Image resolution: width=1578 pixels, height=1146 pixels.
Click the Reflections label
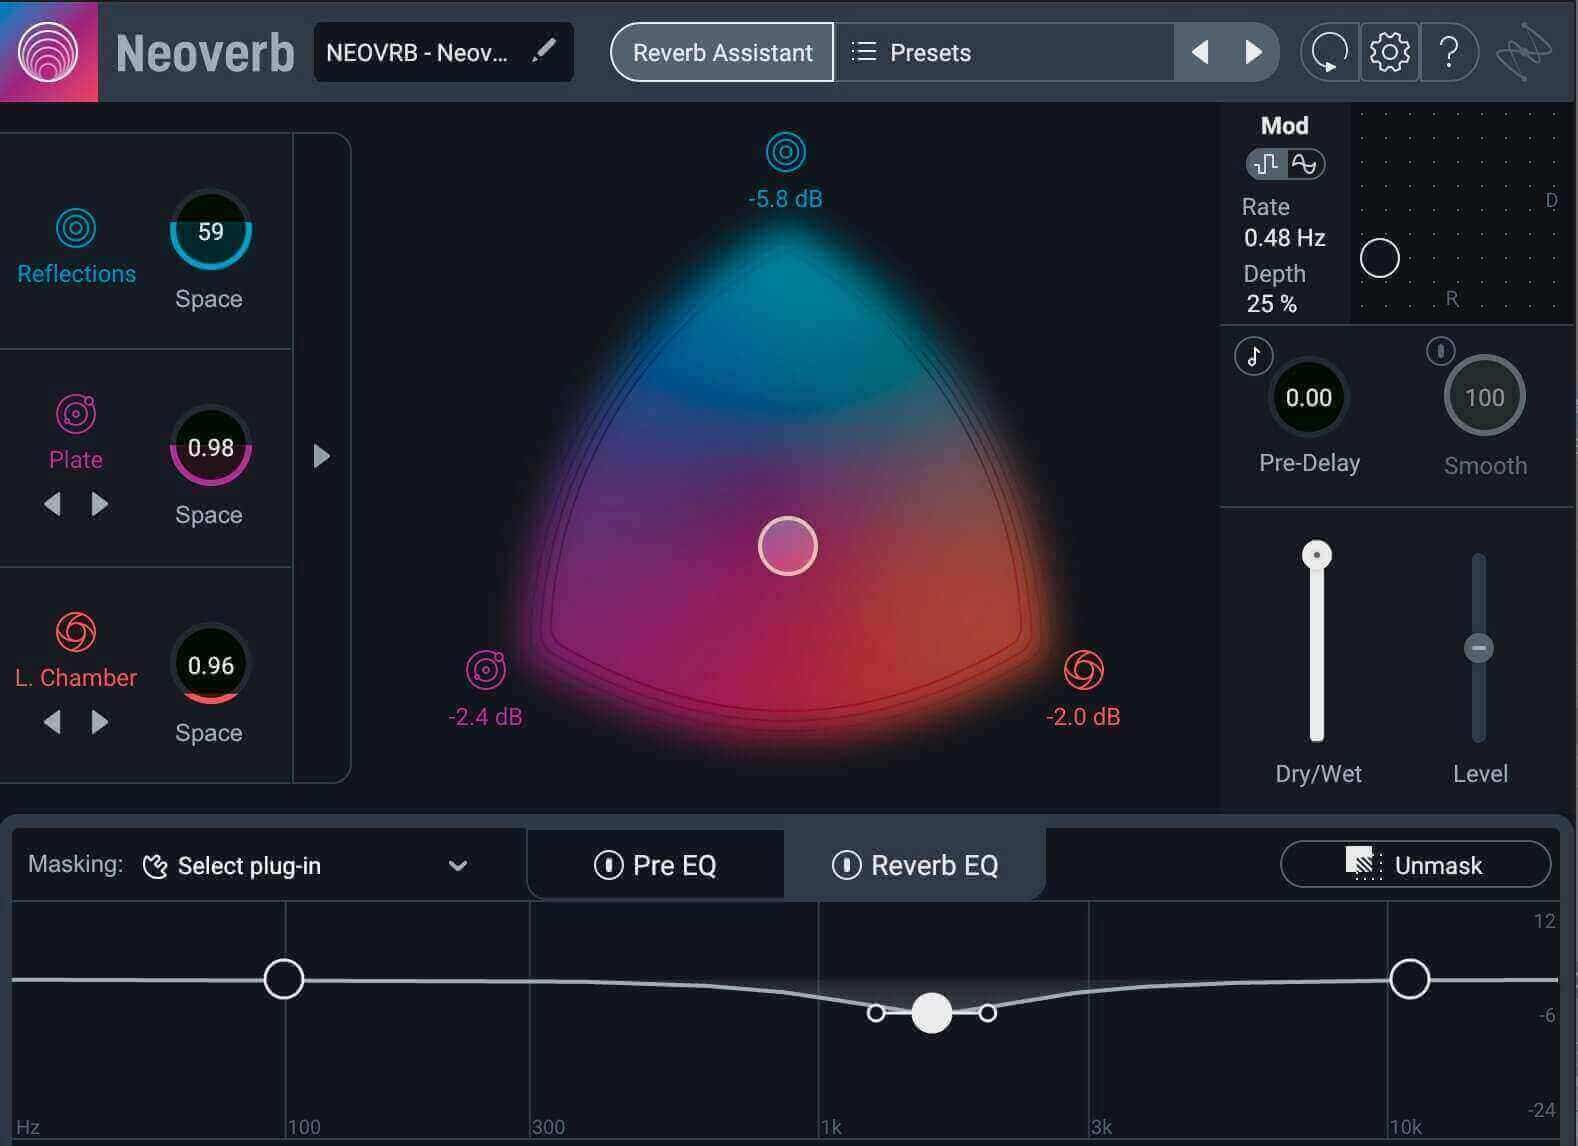pos(77,274)
